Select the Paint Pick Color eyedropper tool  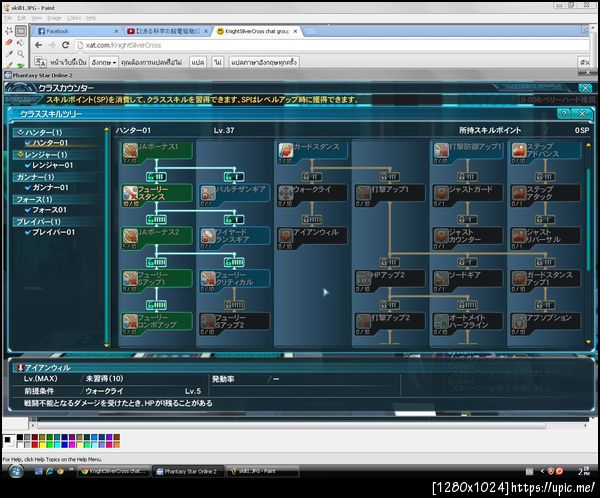(x=9, y=54)
